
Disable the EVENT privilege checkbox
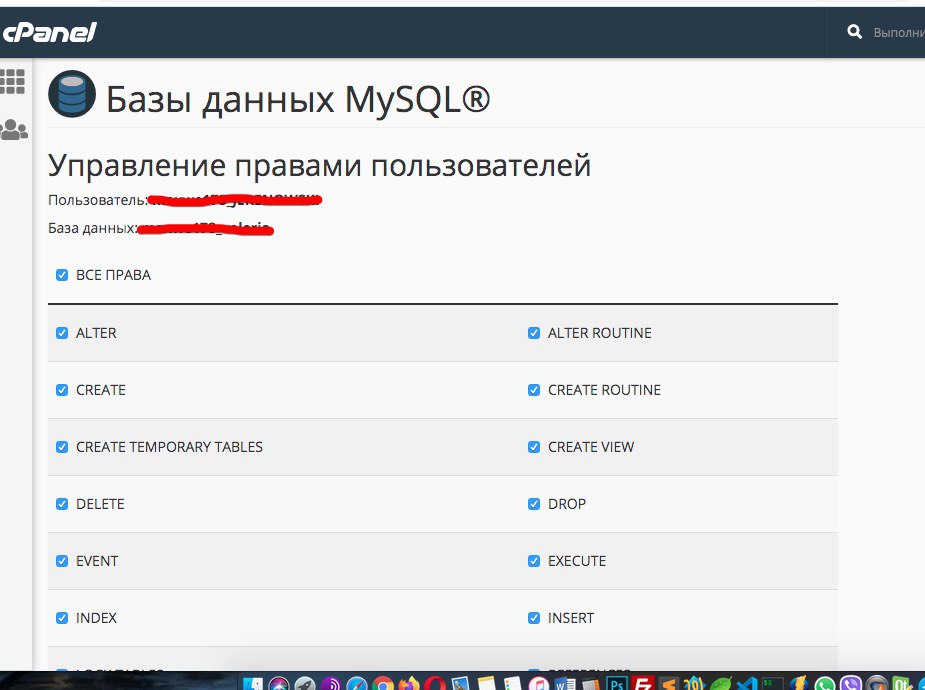pos(62,561)
